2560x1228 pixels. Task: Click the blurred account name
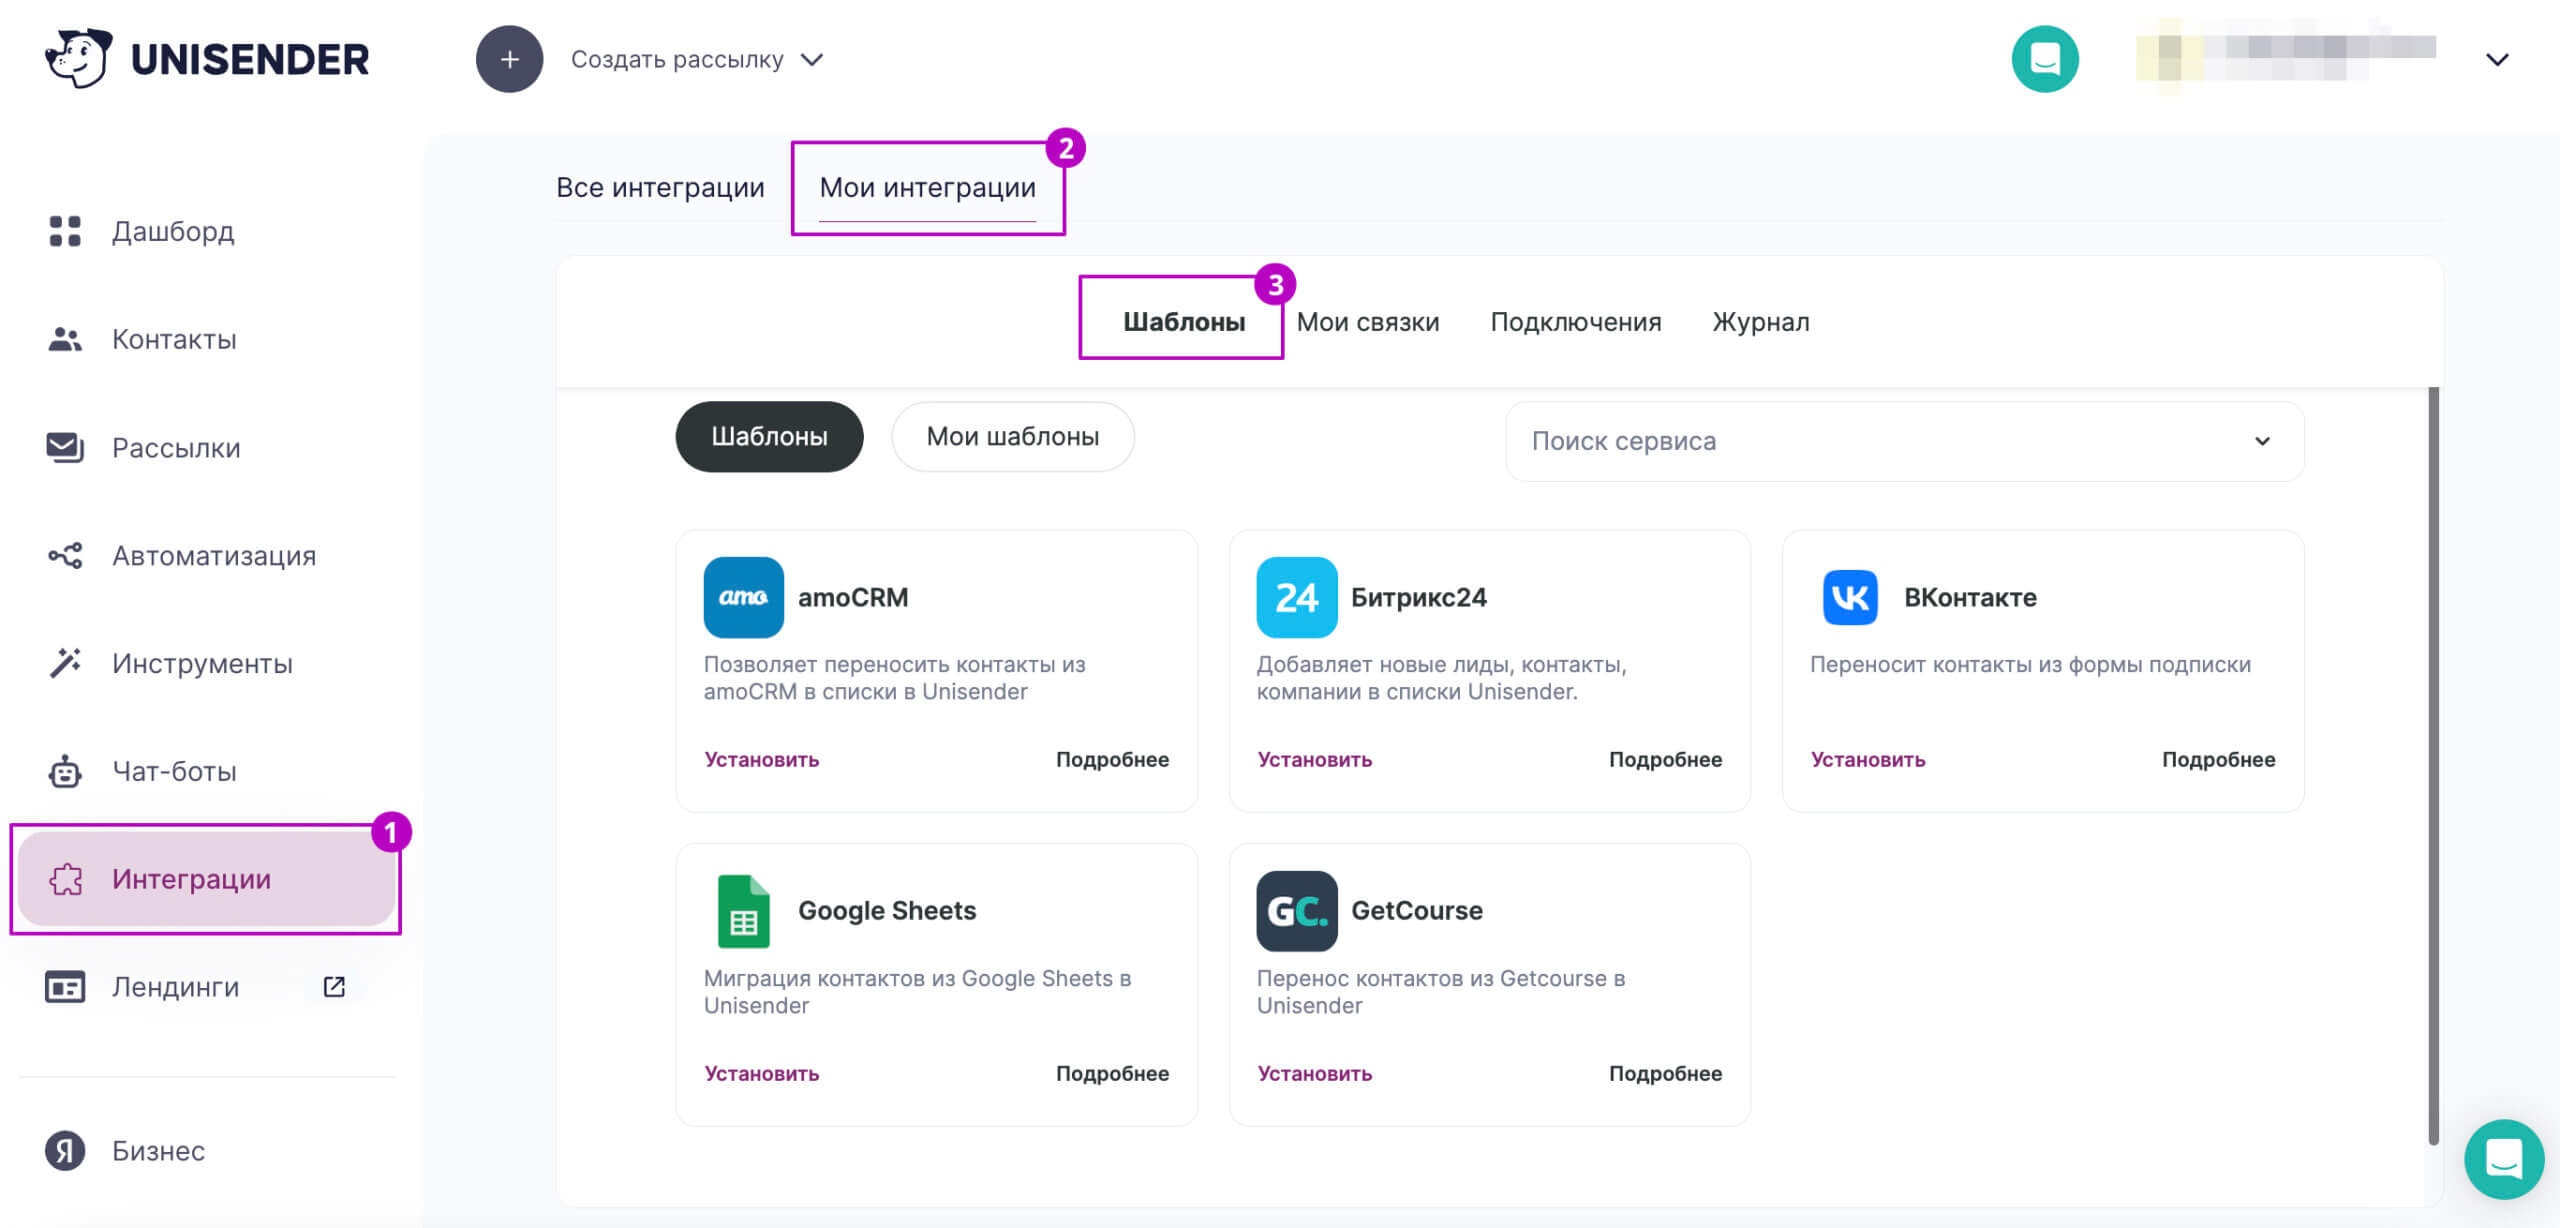point(2286,57)
